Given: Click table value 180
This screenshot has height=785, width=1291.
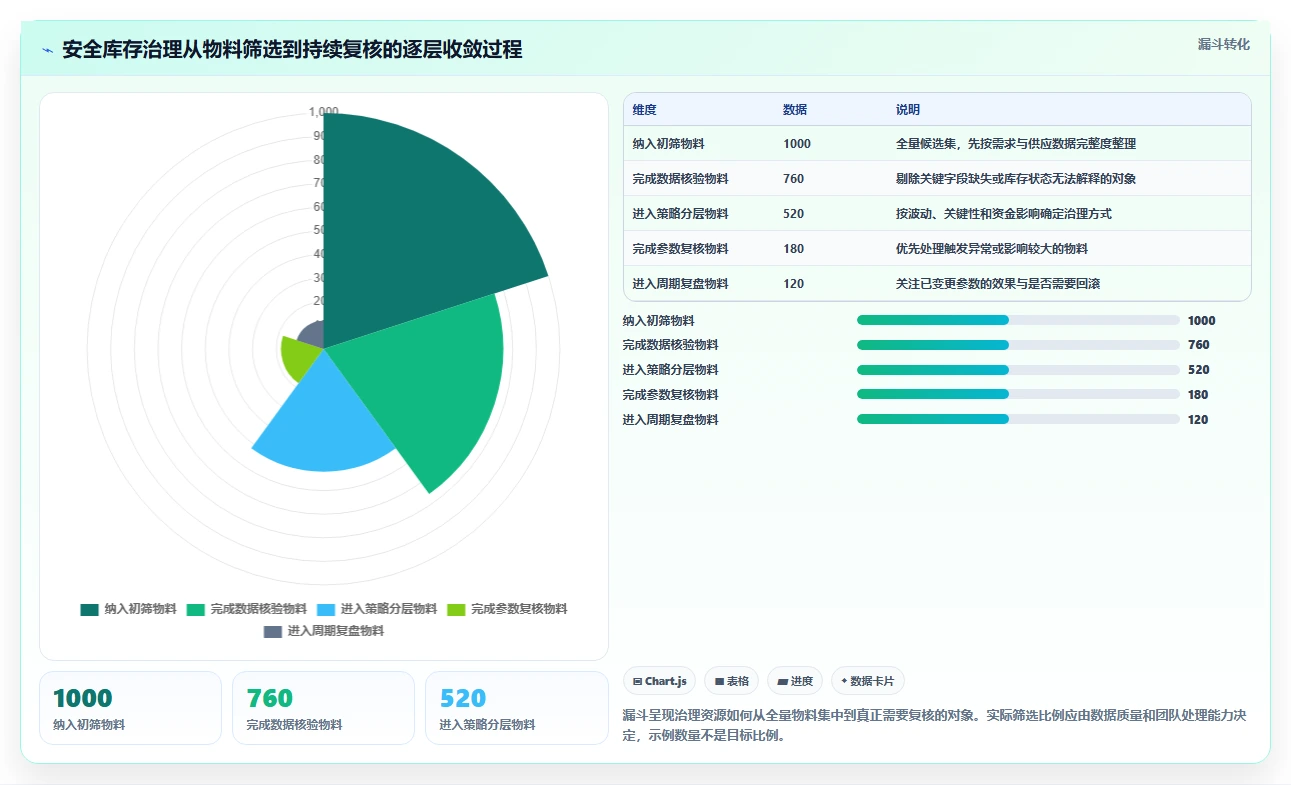Looking at the screenshot, I should tap(794, 249).
